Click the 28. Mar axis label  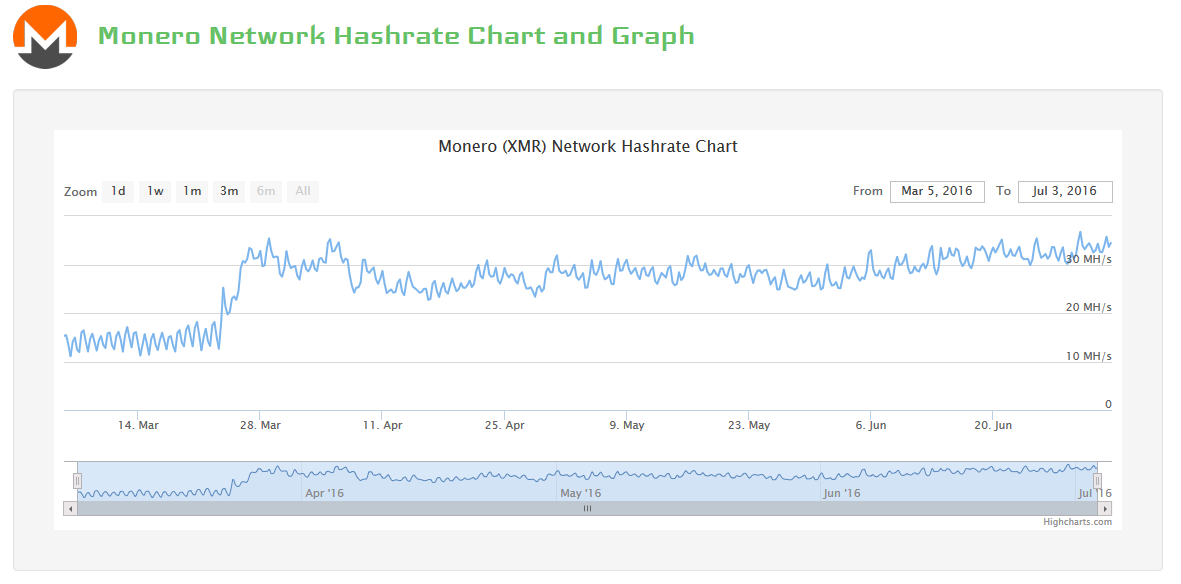pyautogui.click(x=260, y=426)
